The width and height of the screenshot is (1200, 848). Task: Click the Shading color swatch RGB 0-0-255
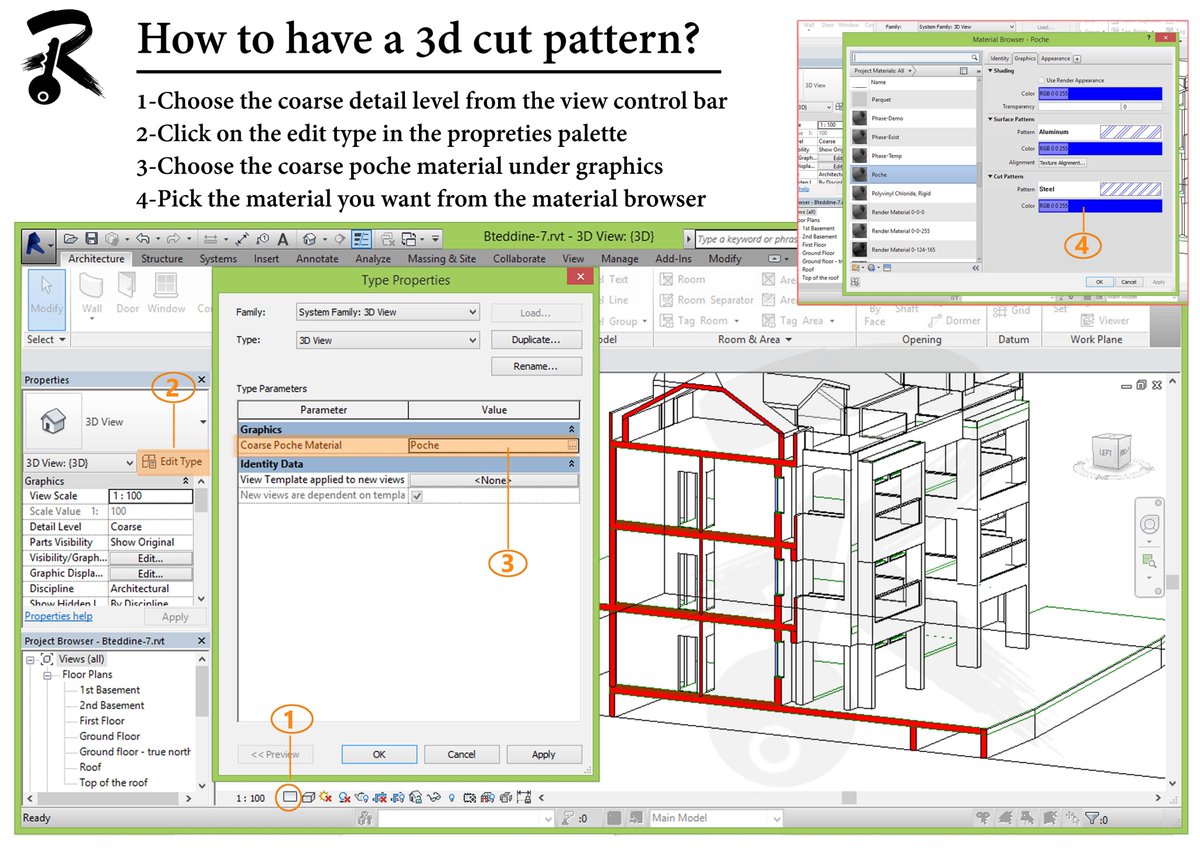(x=1100, y=93)
